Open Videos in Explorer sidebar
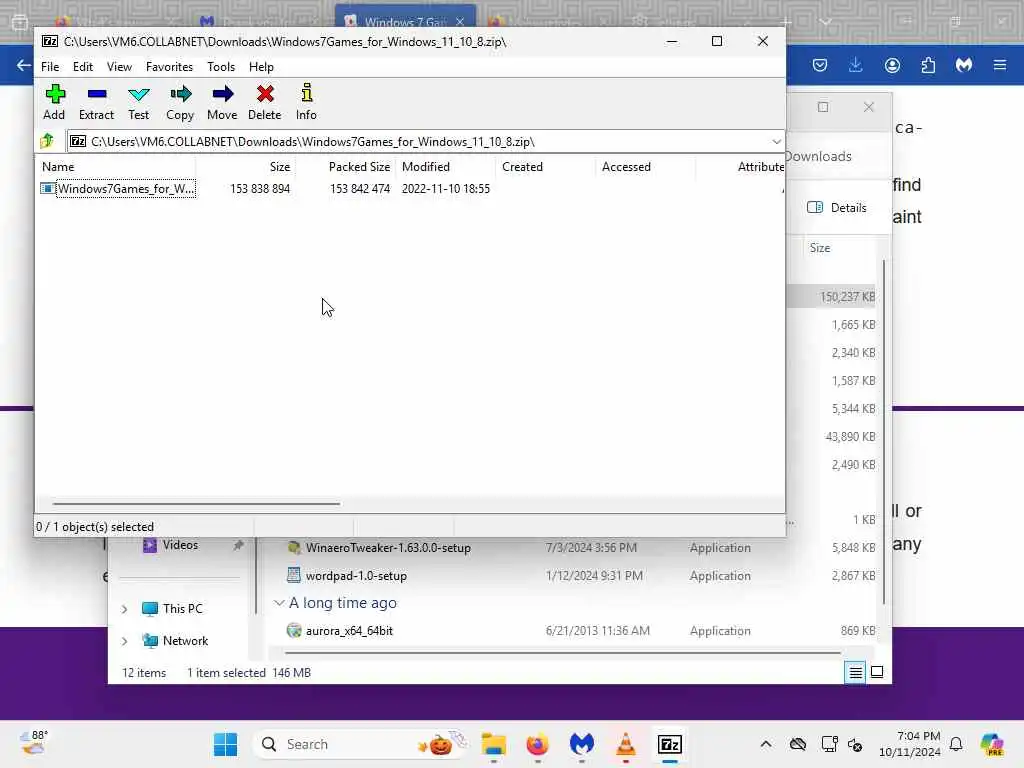This screenshot has width=1024, height=768. (180, 545)
